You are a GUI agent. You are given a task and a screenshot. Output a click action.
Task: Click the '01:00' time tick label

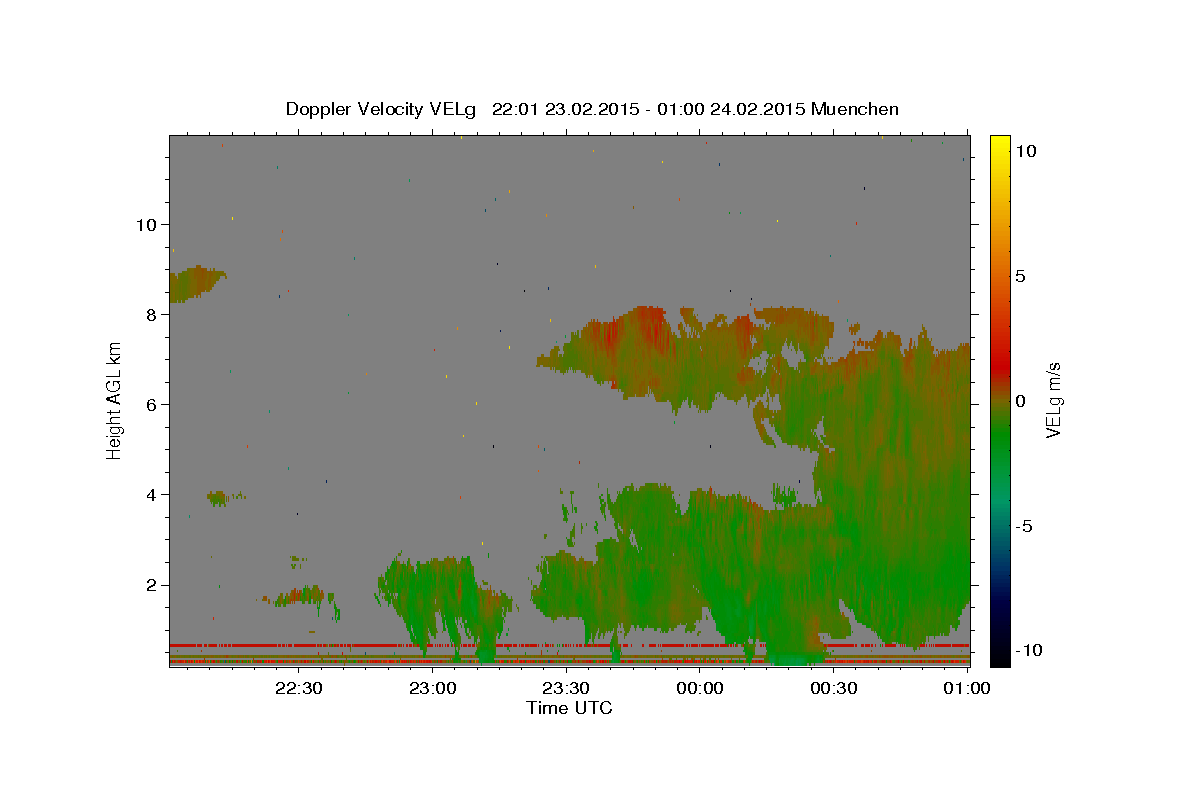(x=967, y=688)
